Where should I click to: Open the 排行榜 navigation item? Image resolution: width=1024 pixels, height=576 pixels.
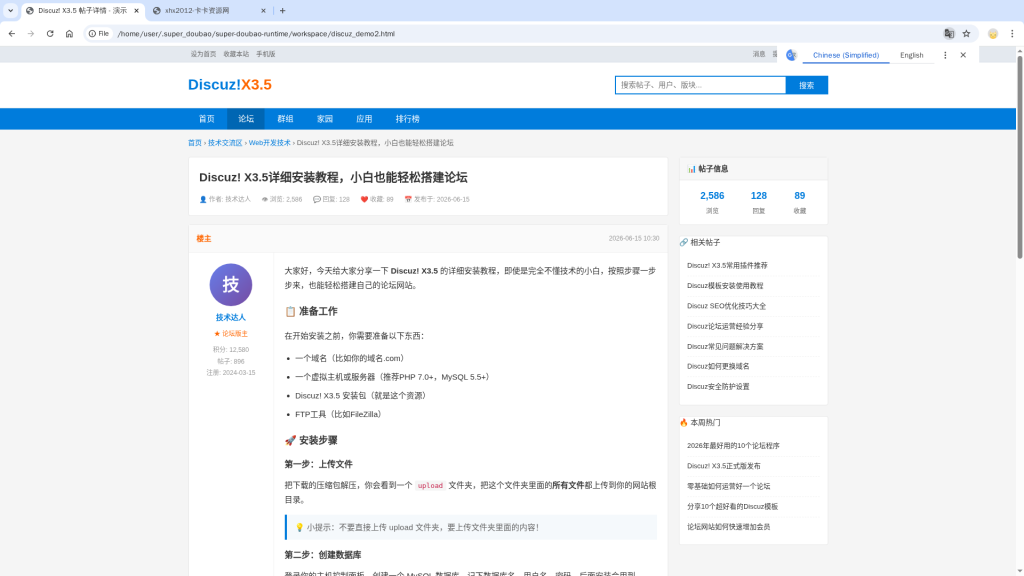408,119
